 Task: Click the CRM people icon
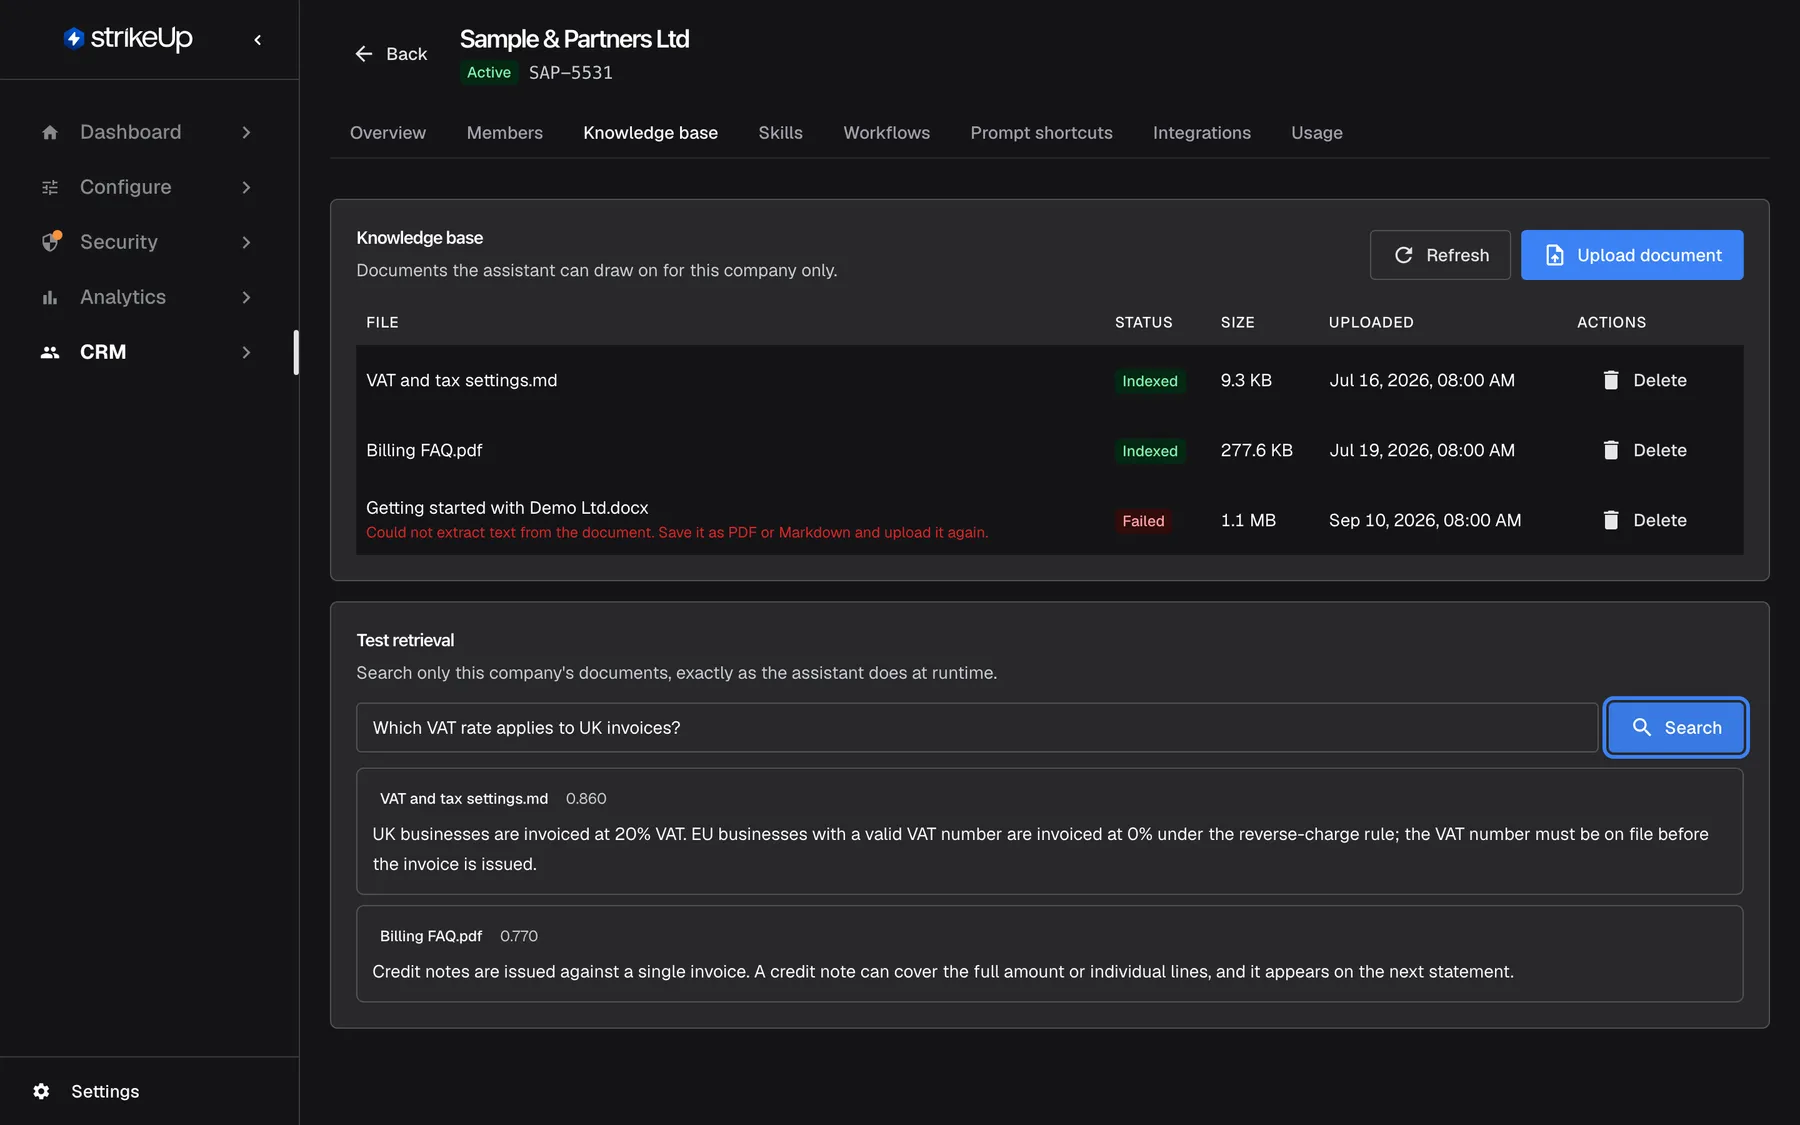click(50, 352)
